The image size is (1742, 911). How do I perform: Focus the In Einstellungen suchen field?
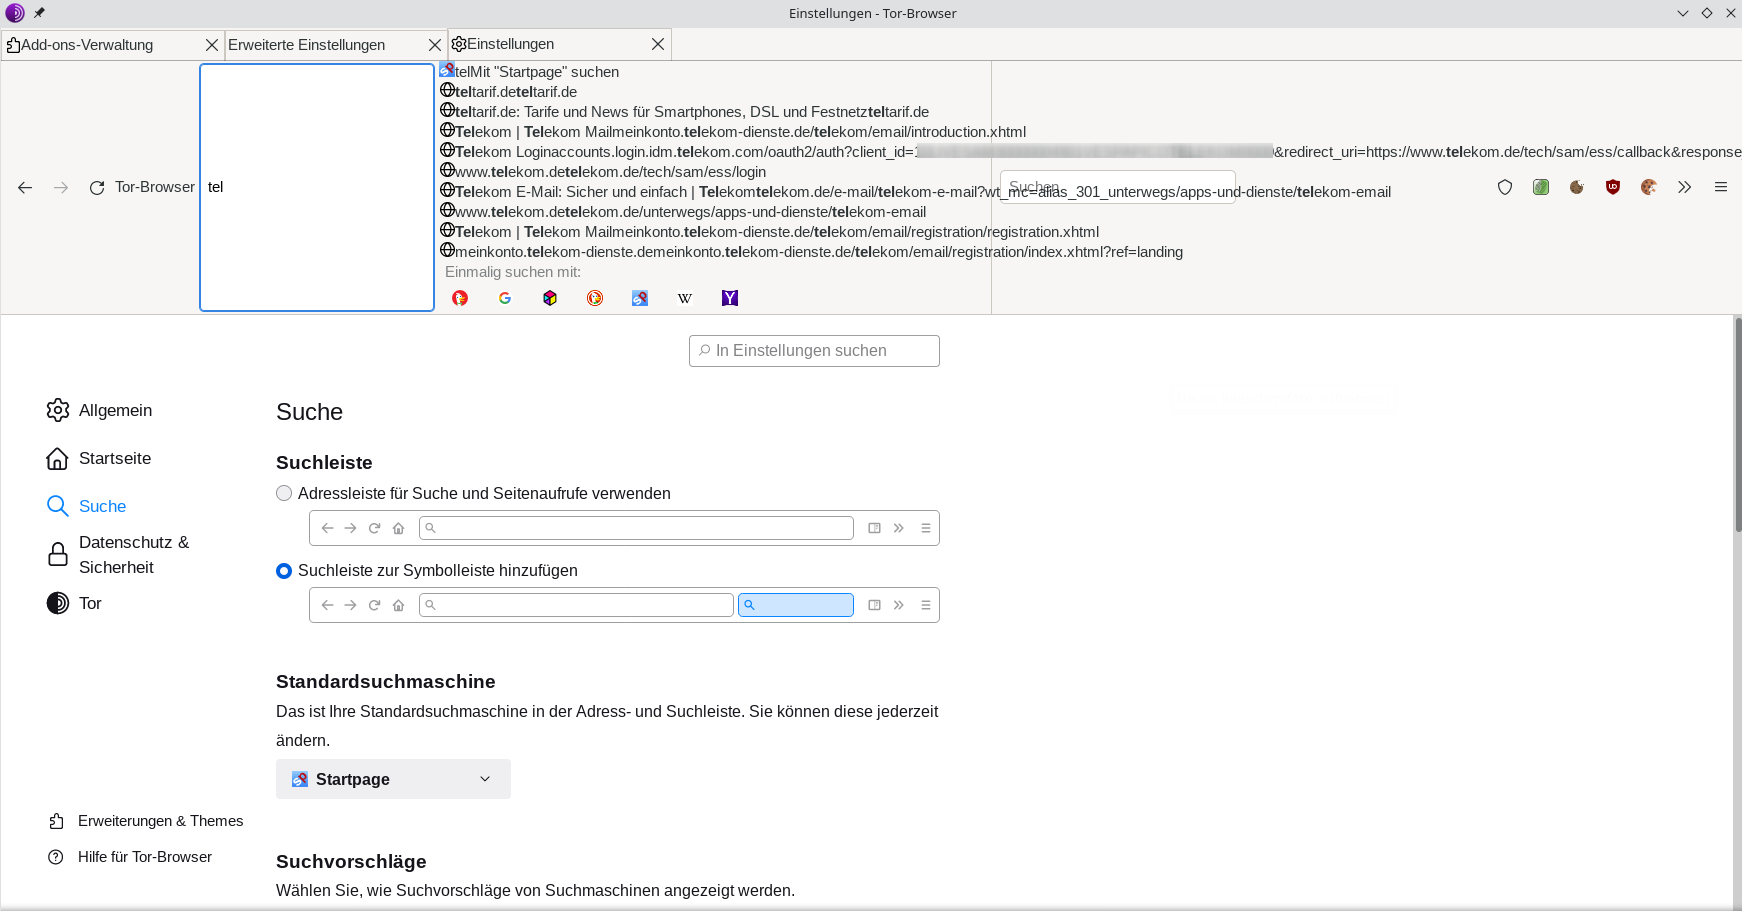(814, 351)
